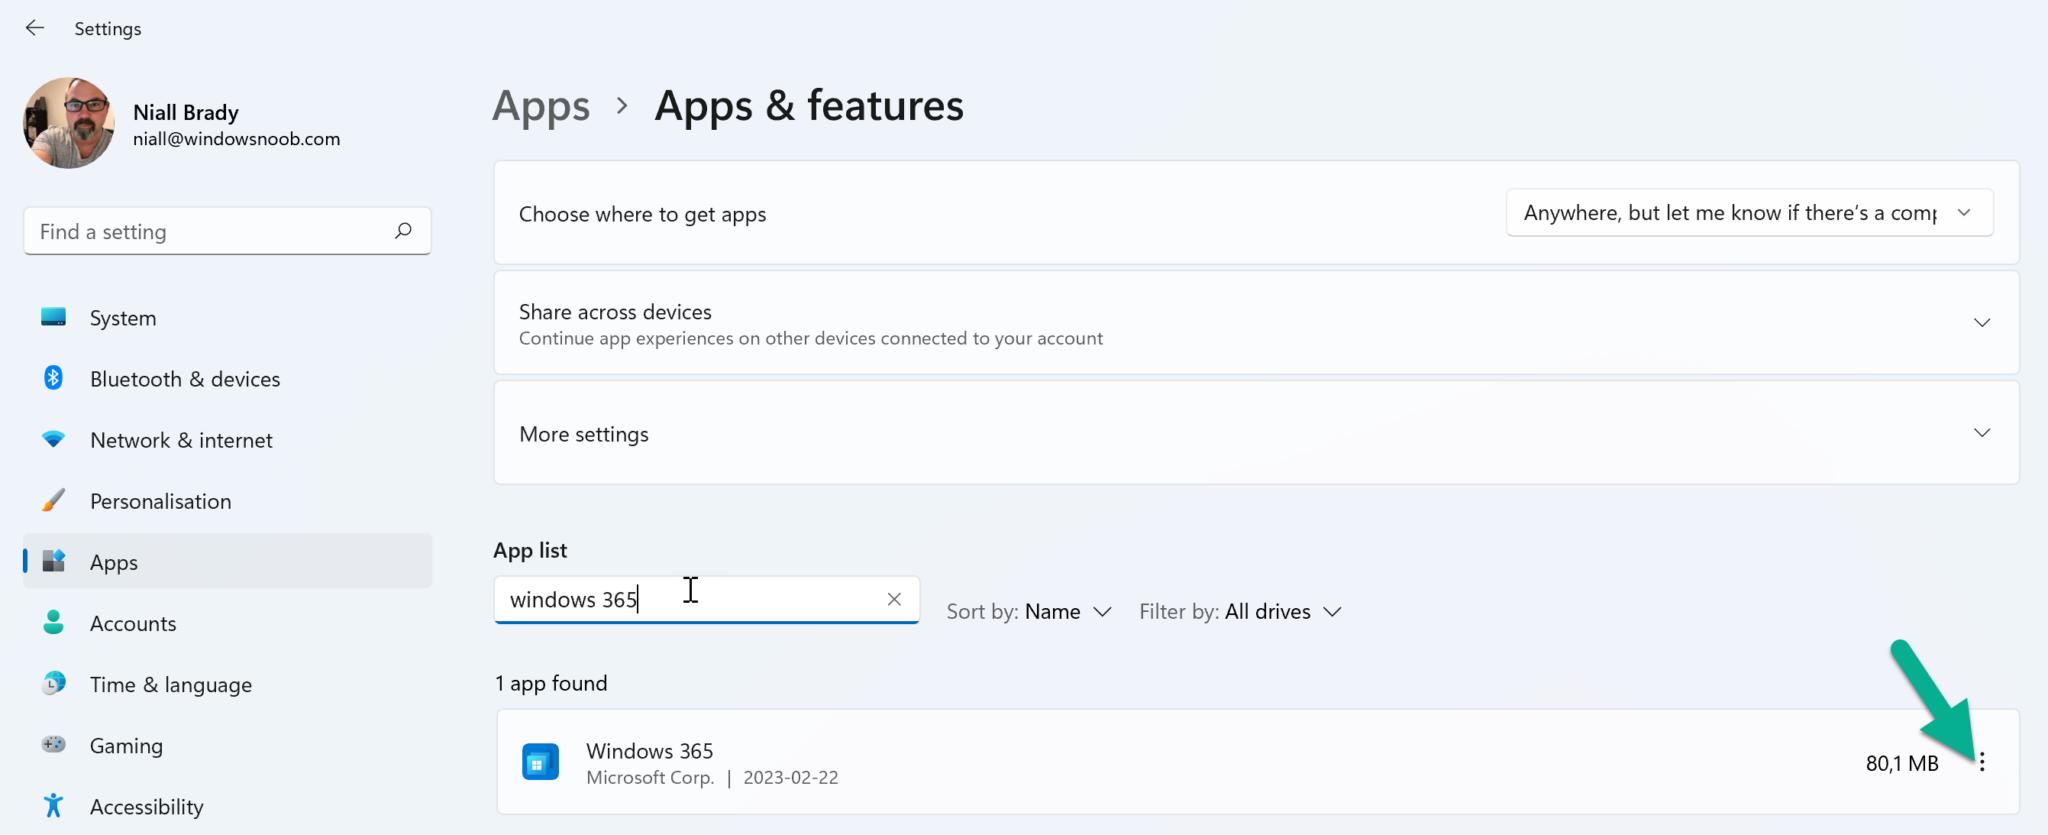Click the Accessibility figure icon
The width and height of the screenshot is (2048, 835).
pos(54,805)
